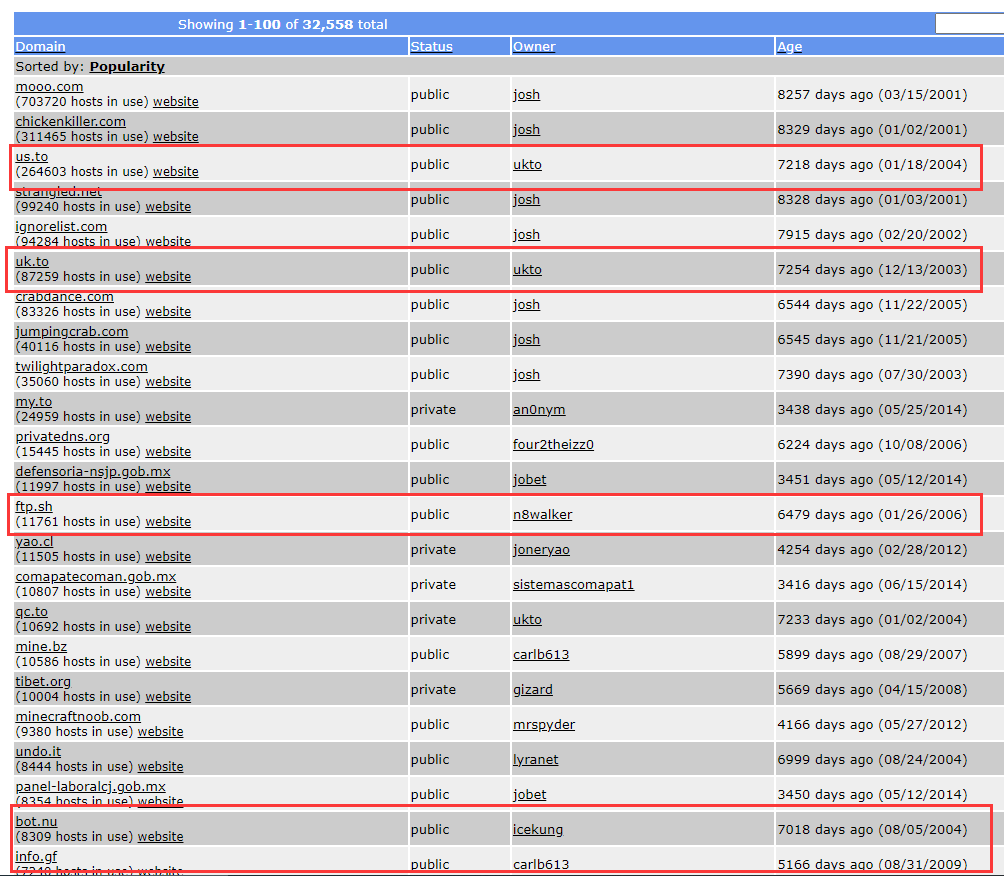Click the twilightparadox.com domain link
Viewport: 1004px width, 876px height.
[81, 367]
